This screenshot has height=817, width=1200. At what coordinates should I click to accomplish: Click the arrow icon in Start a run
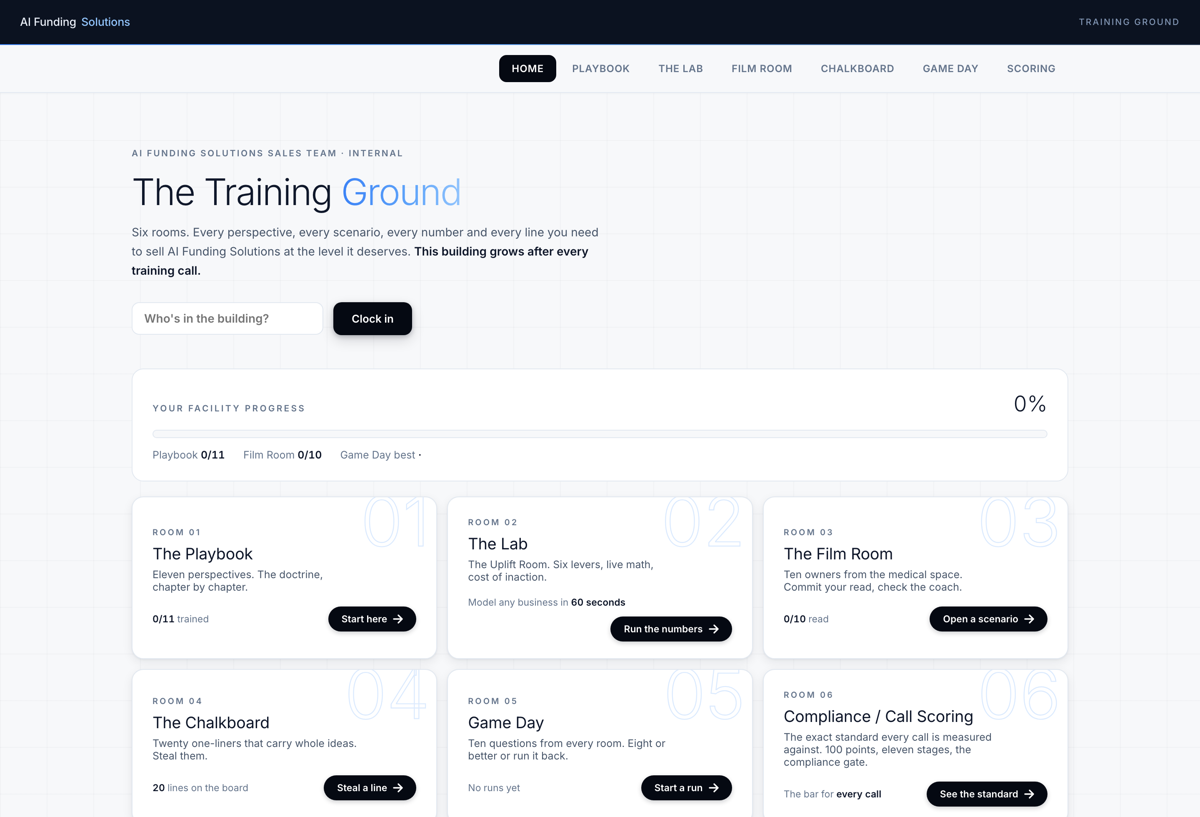pyautogui.click(x=714, y=788)
